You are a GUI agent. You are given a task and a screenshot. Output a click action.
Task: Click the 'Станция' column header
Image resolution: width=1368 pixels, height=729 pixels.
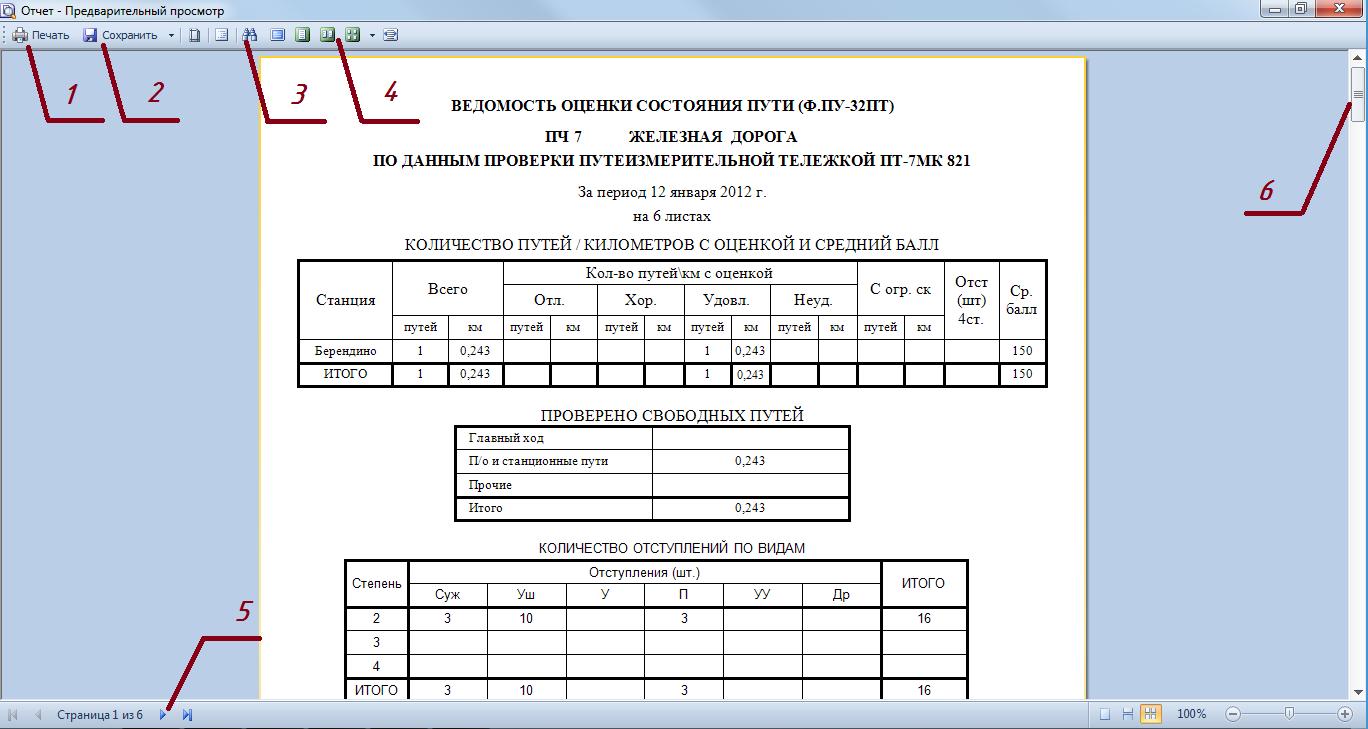[x=345, y=299]
